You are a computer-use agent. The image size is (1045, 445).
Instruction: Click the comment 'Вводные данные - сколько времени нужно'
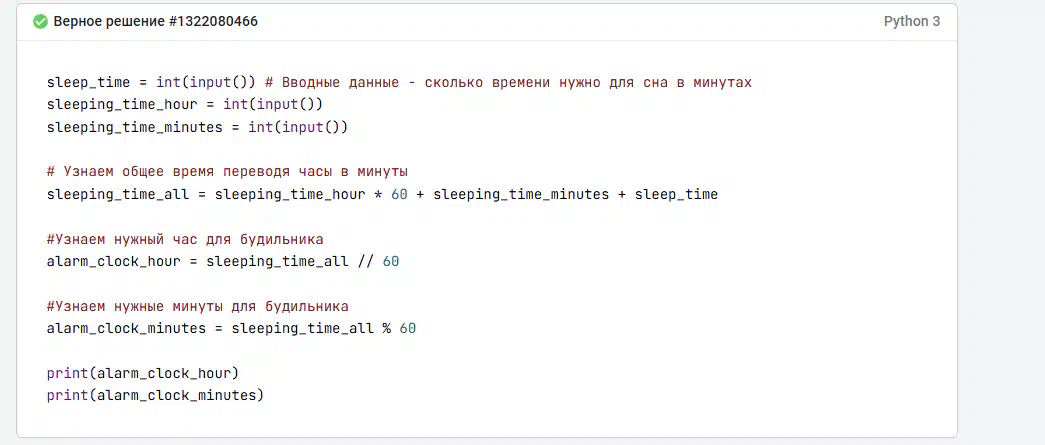tap(443, 83)
